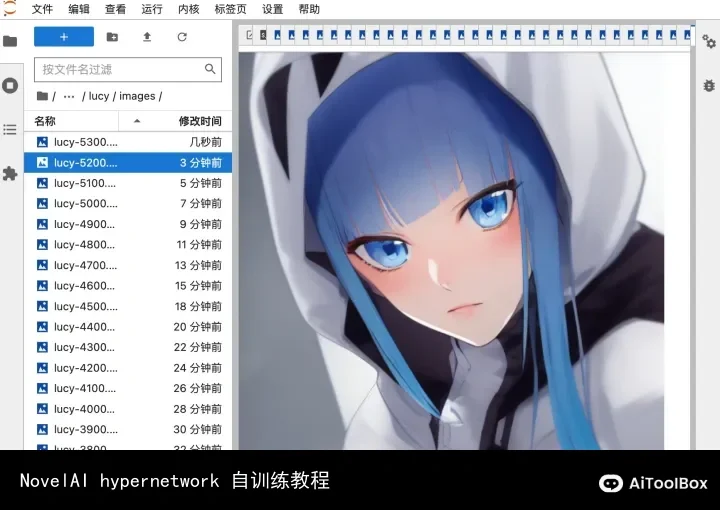
Task: Select file lucy-3900 in the list
Action: [x=128, y=429]
